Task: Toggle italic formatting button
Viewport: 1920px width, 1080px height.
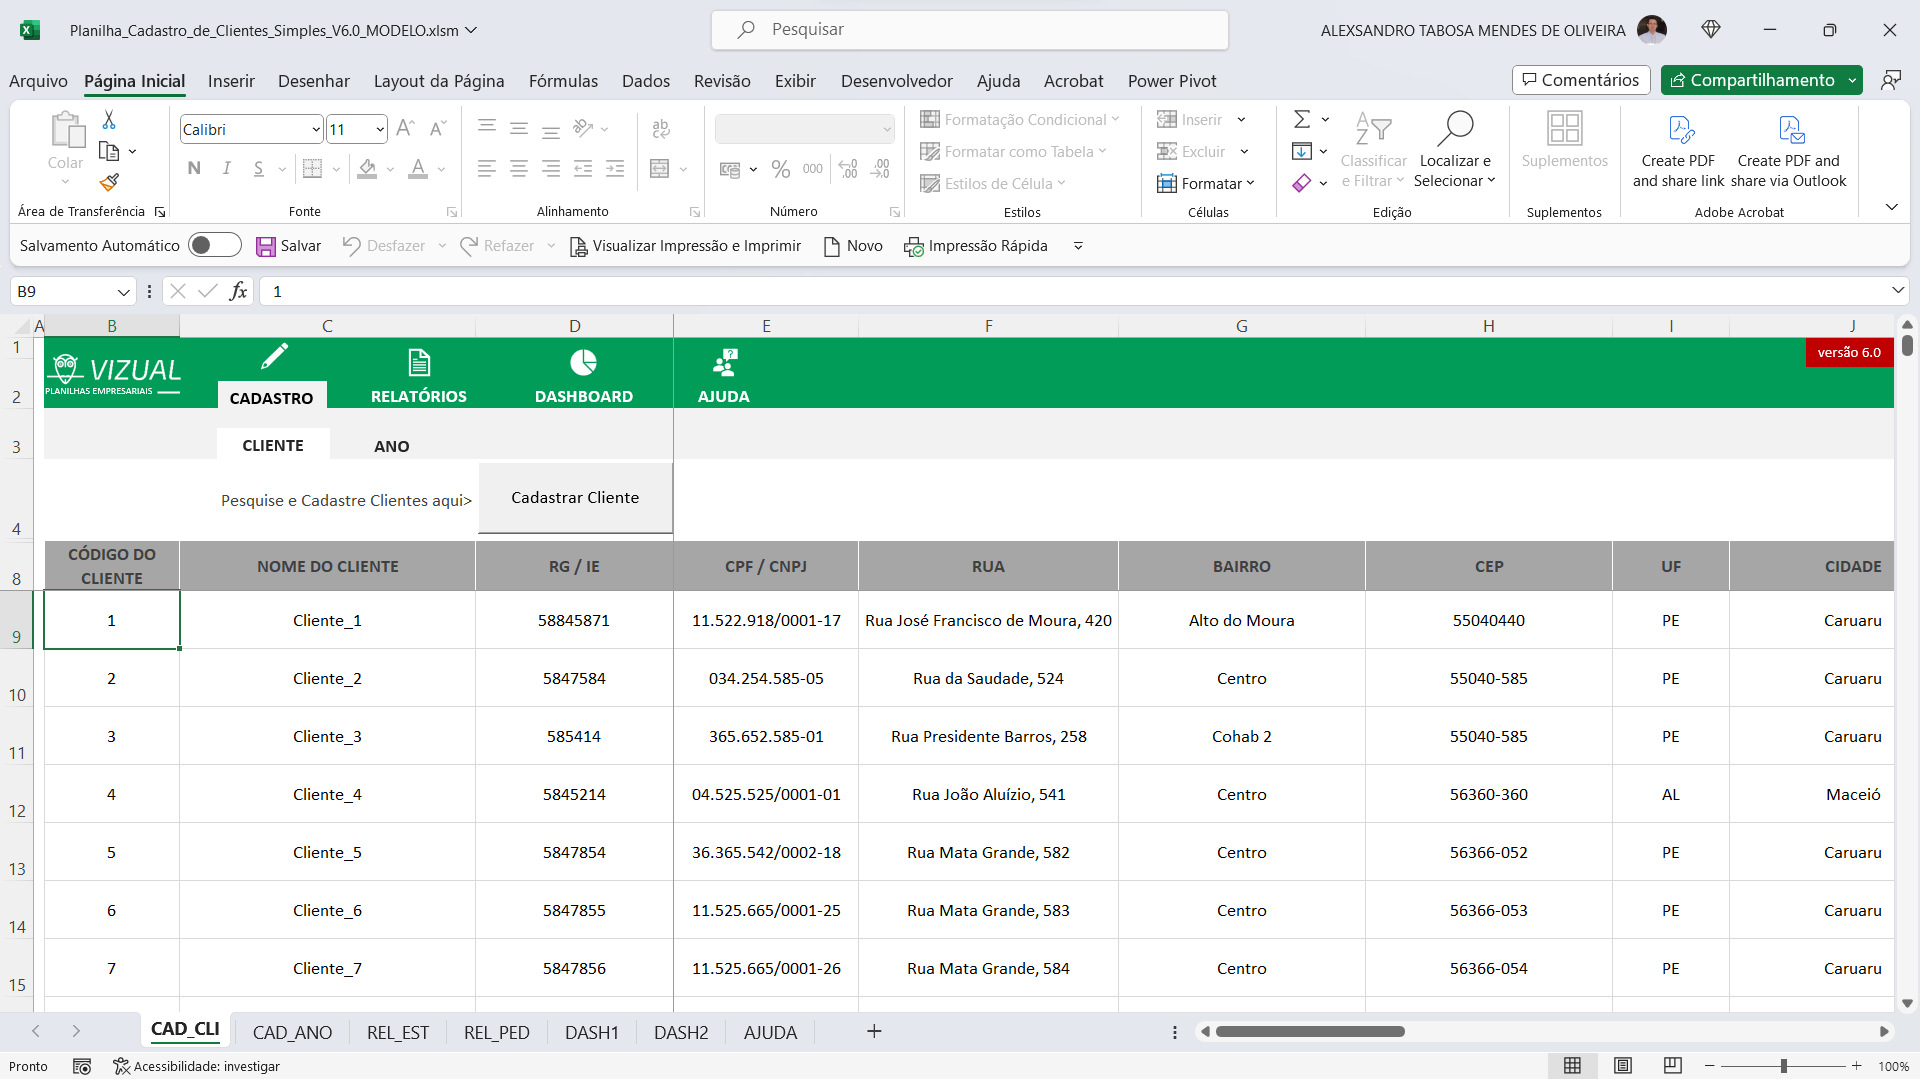Action: click(x=227, y=169)
